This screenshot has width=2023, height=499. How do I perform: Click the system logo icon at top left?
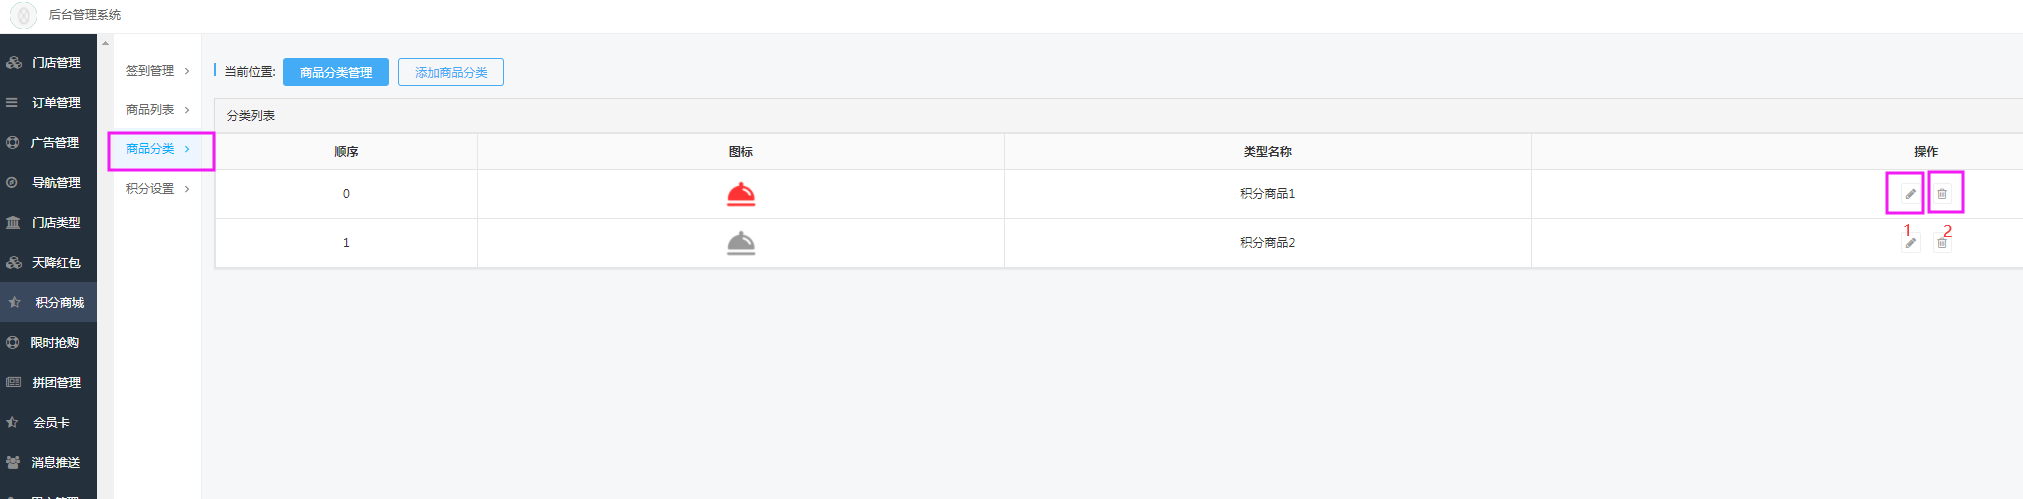(24, 16)
